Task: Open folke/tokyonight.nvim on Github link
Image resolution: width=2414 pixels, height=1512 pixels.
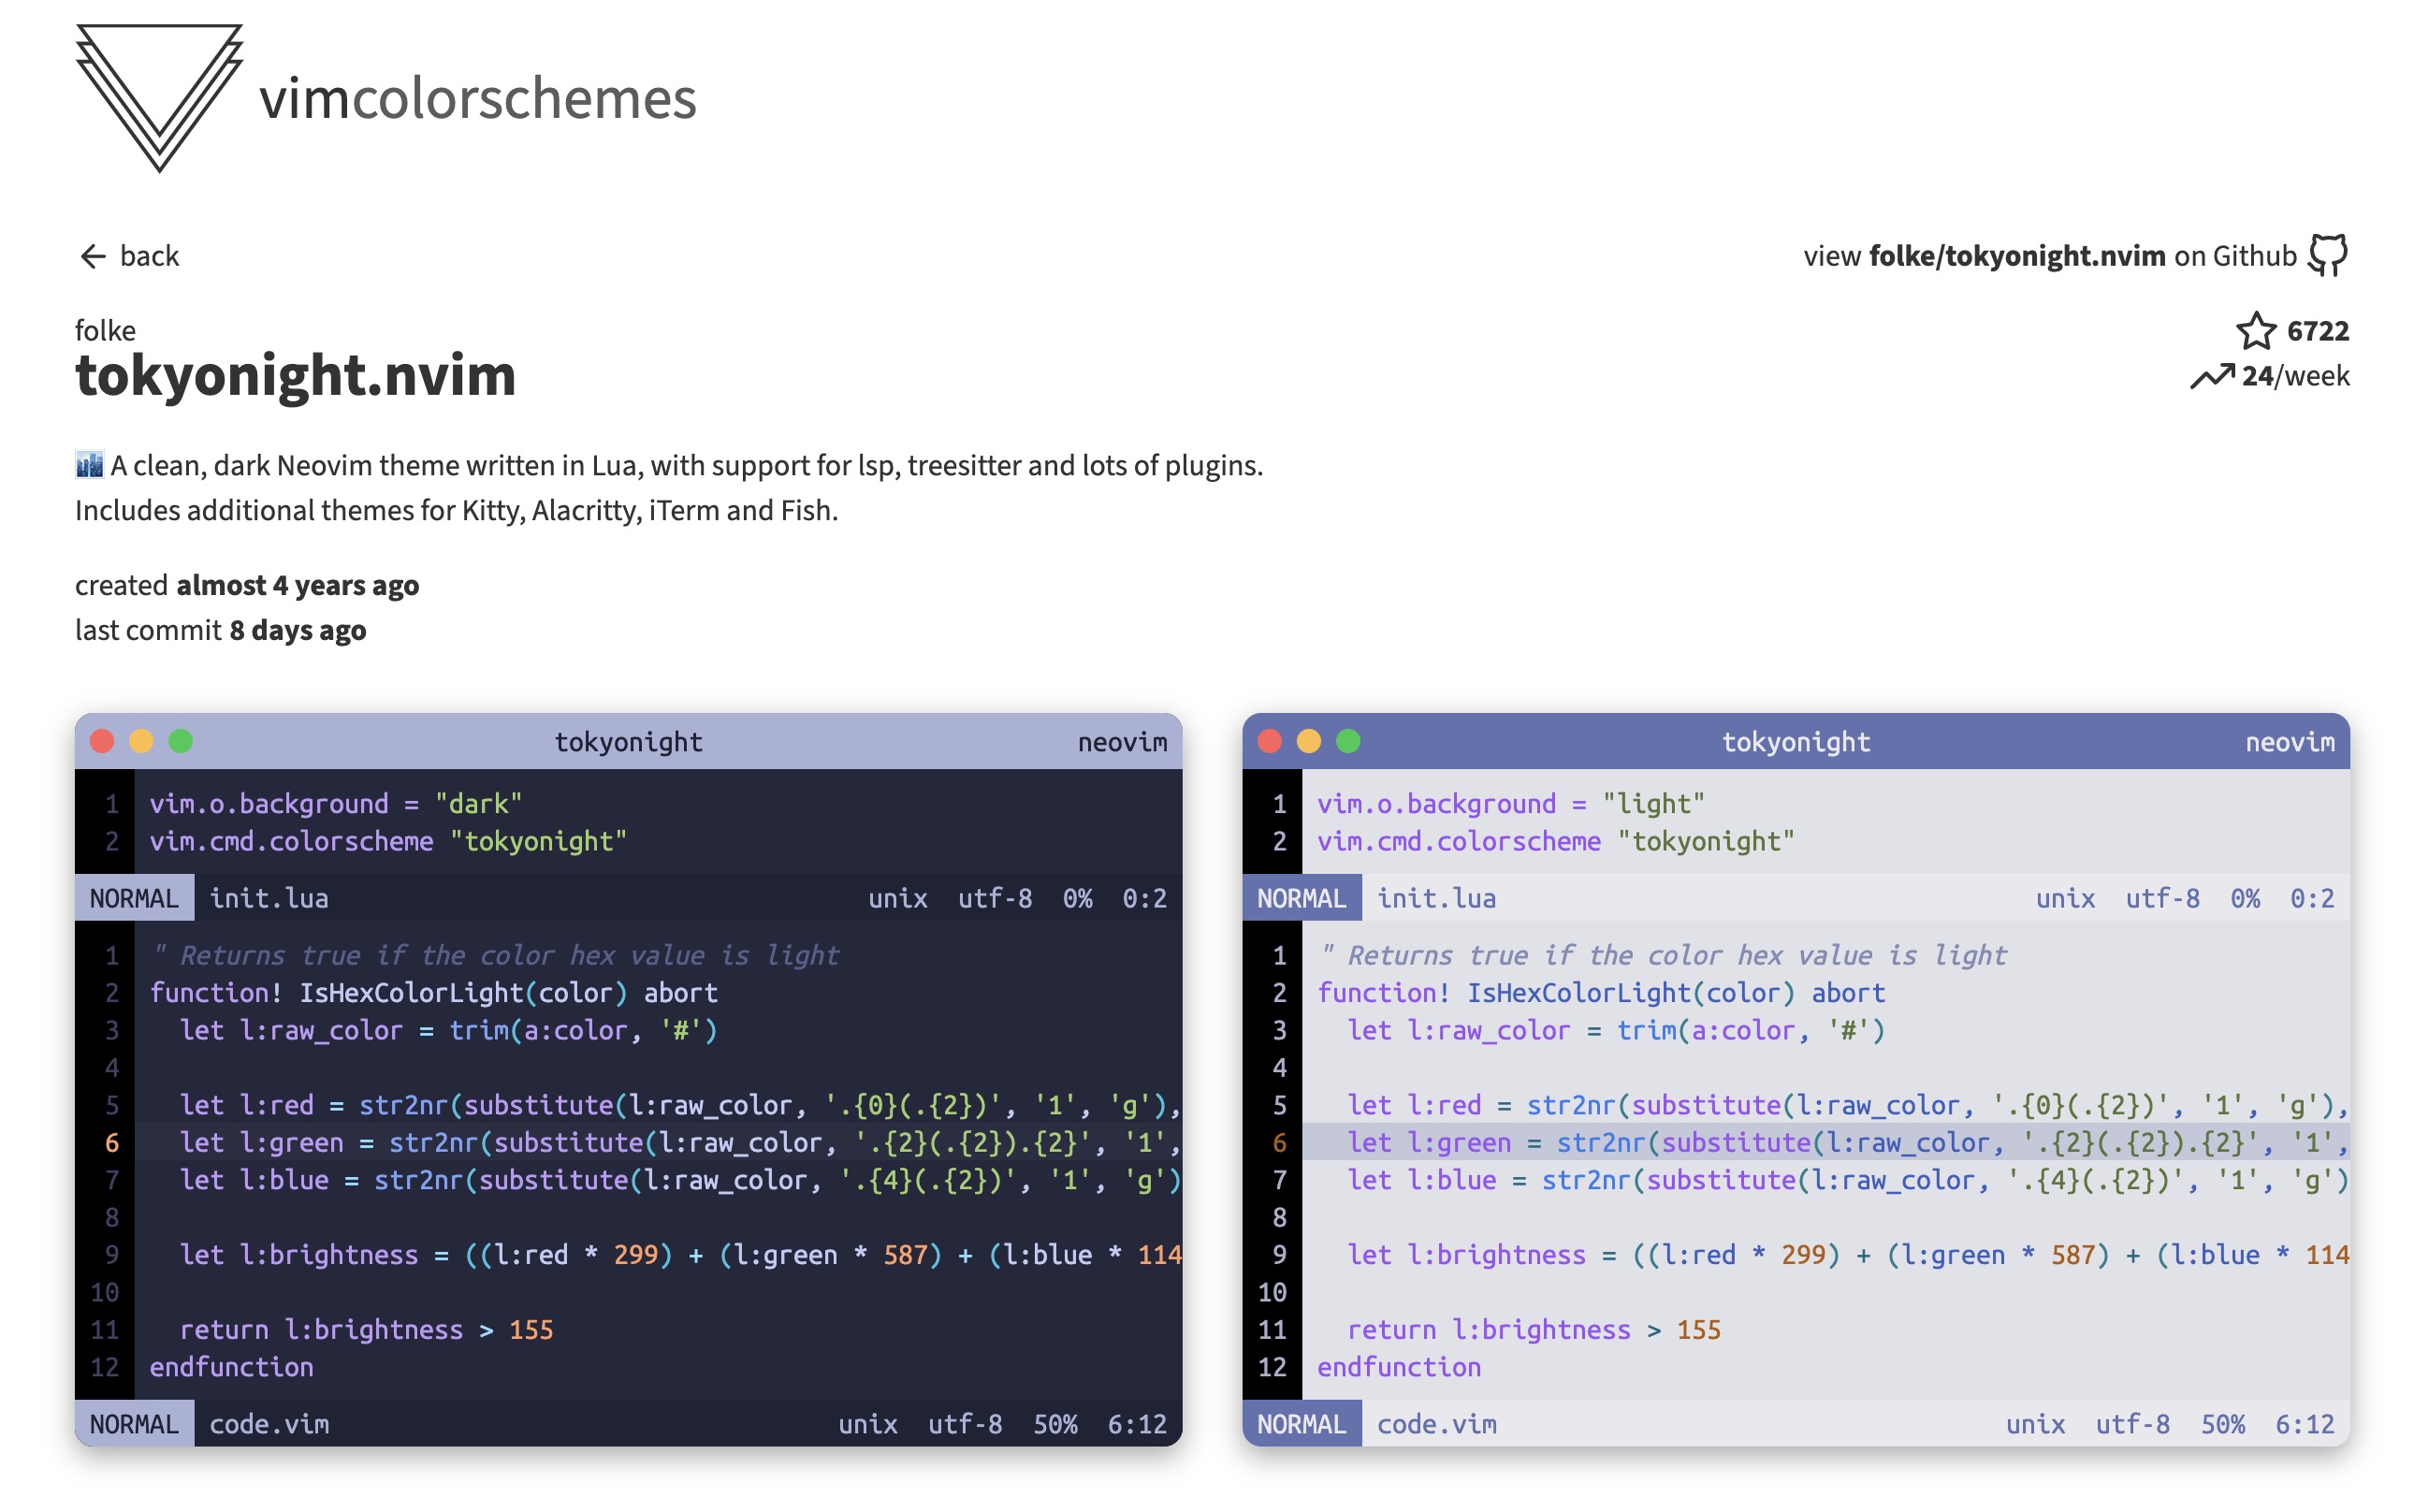Action: pyautogui.click(x=2049, y=256)
